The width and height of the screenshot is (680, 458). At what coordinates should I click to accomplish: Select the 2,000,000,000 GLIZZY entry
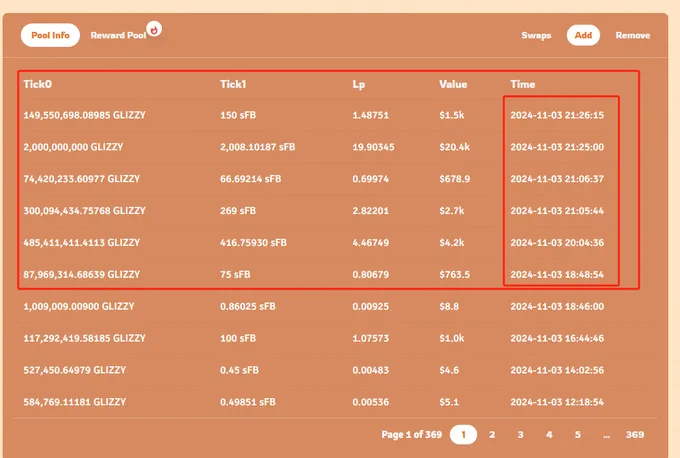[73, 147]
